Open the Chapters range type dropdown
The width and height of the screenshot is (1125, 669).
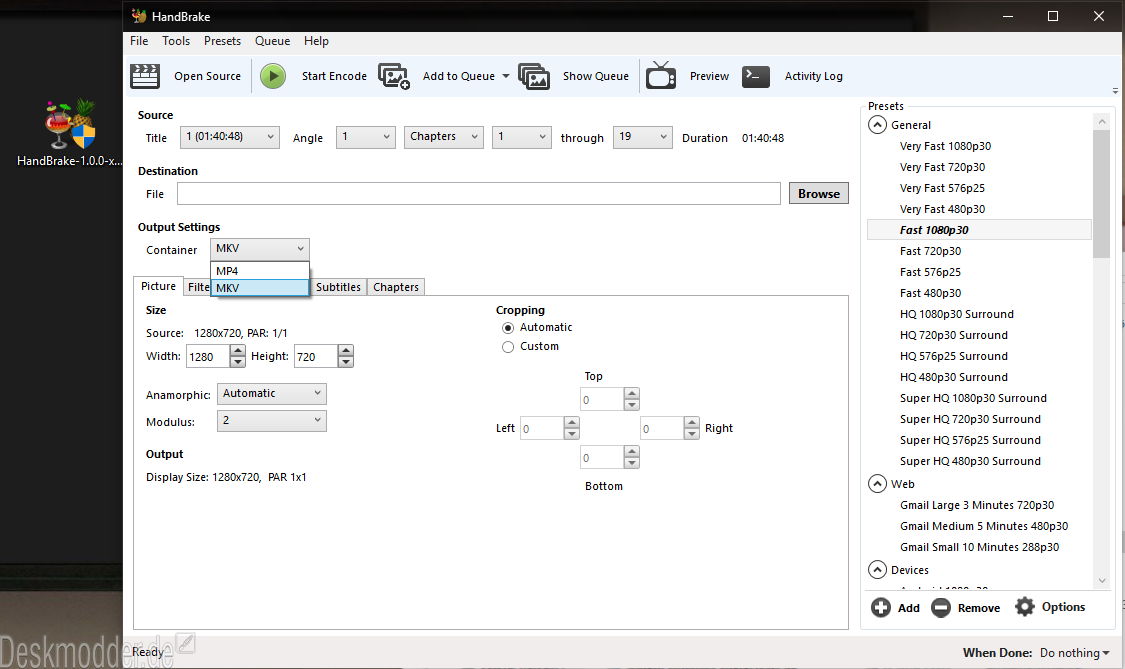point(443,137)
